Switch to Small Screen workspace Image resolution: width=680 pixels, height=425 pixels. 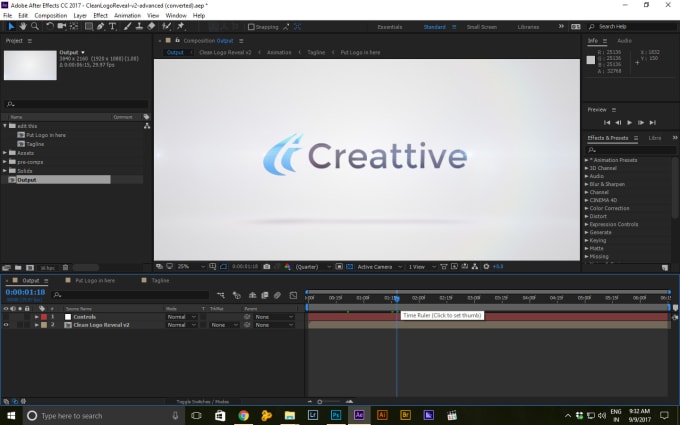[x=481, y=27]
